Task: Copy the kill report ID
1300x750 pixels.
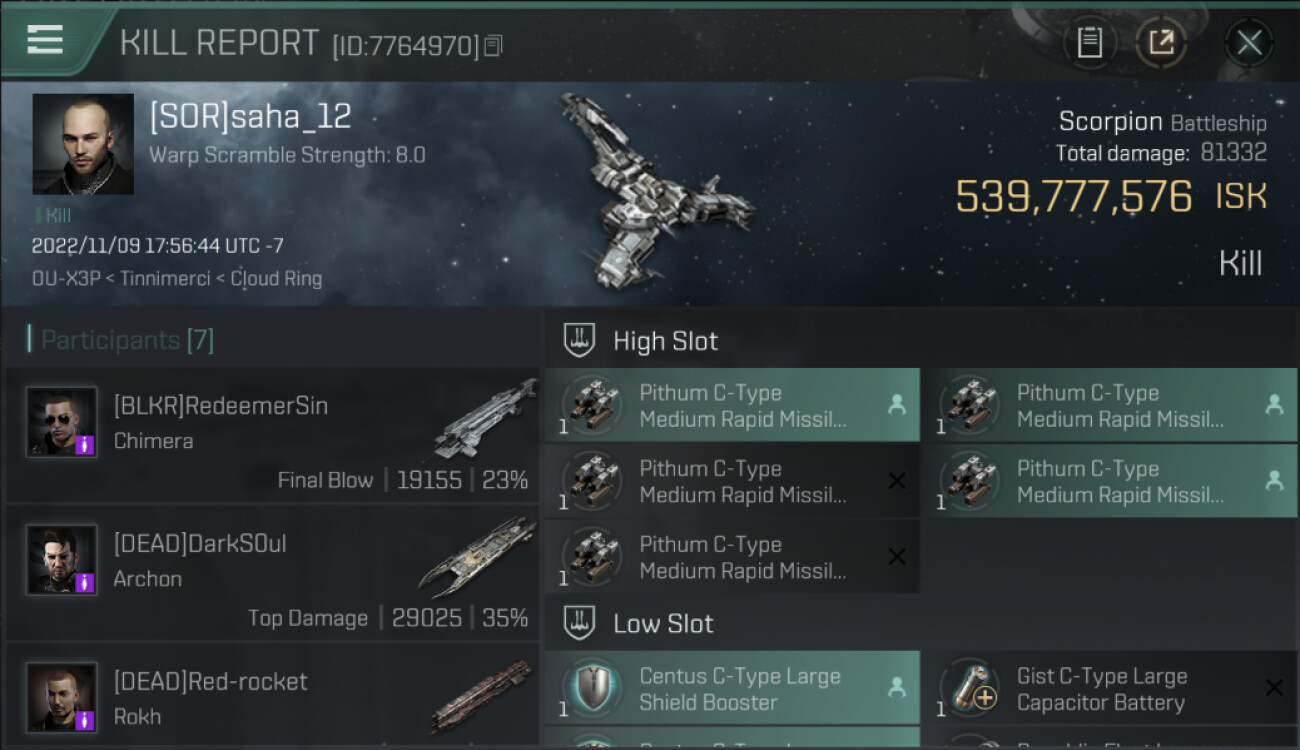Action: click(x=492, y=46)
